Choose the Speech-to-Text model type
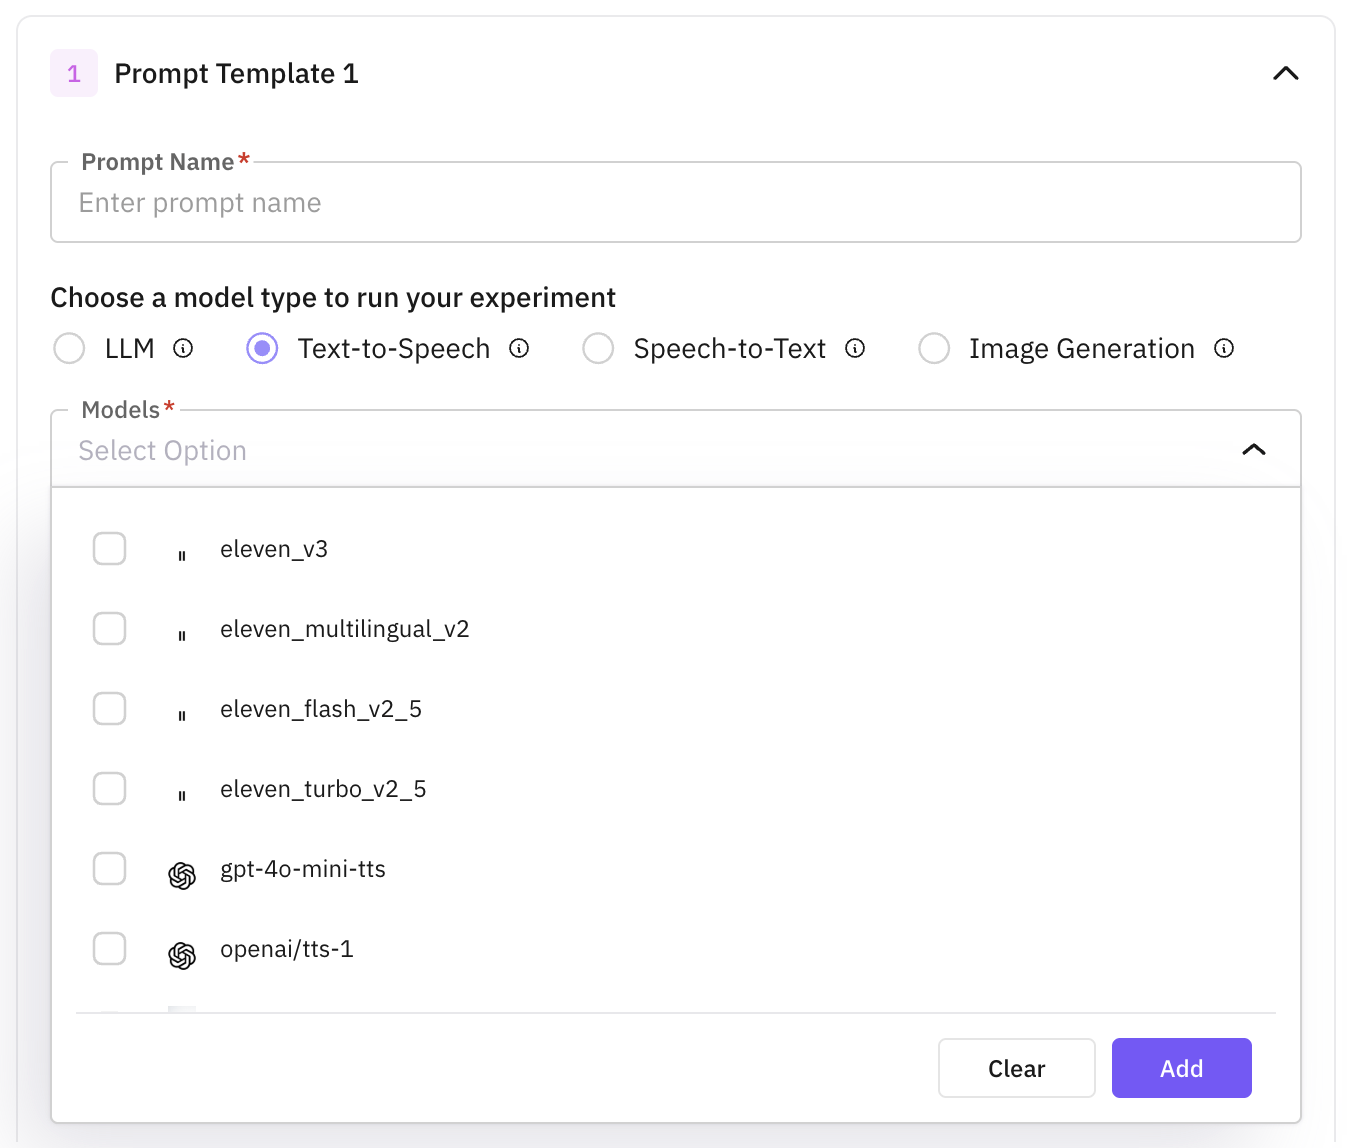1354x1148 pixels. click(x=598, y=349)
